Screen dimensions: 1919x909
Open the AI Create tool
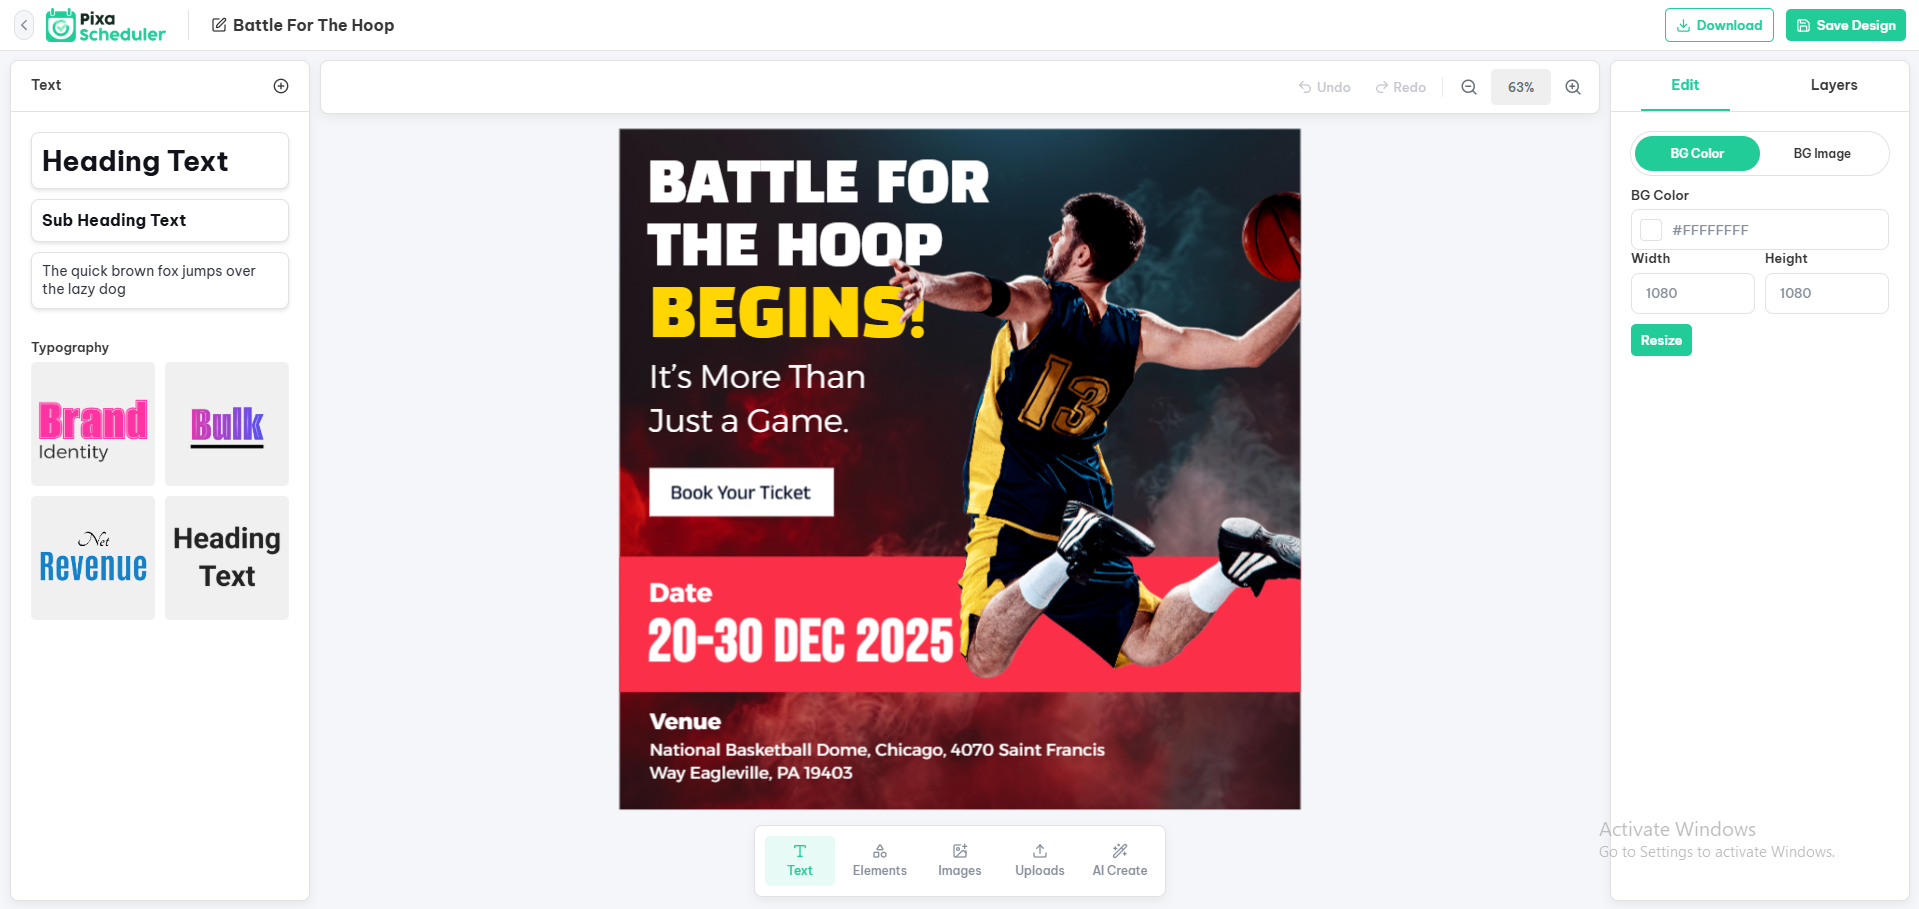(x=1120, y=860)
